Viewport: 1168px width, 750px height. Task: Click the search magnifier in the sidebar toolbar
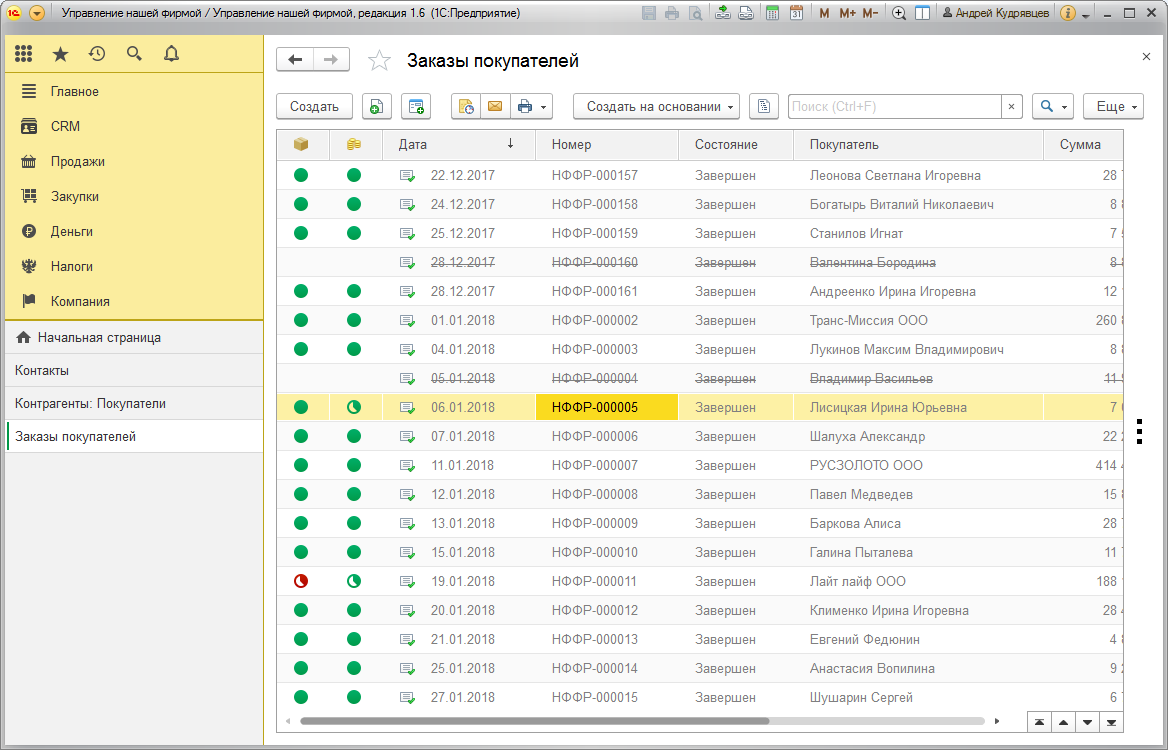(134, 54)
